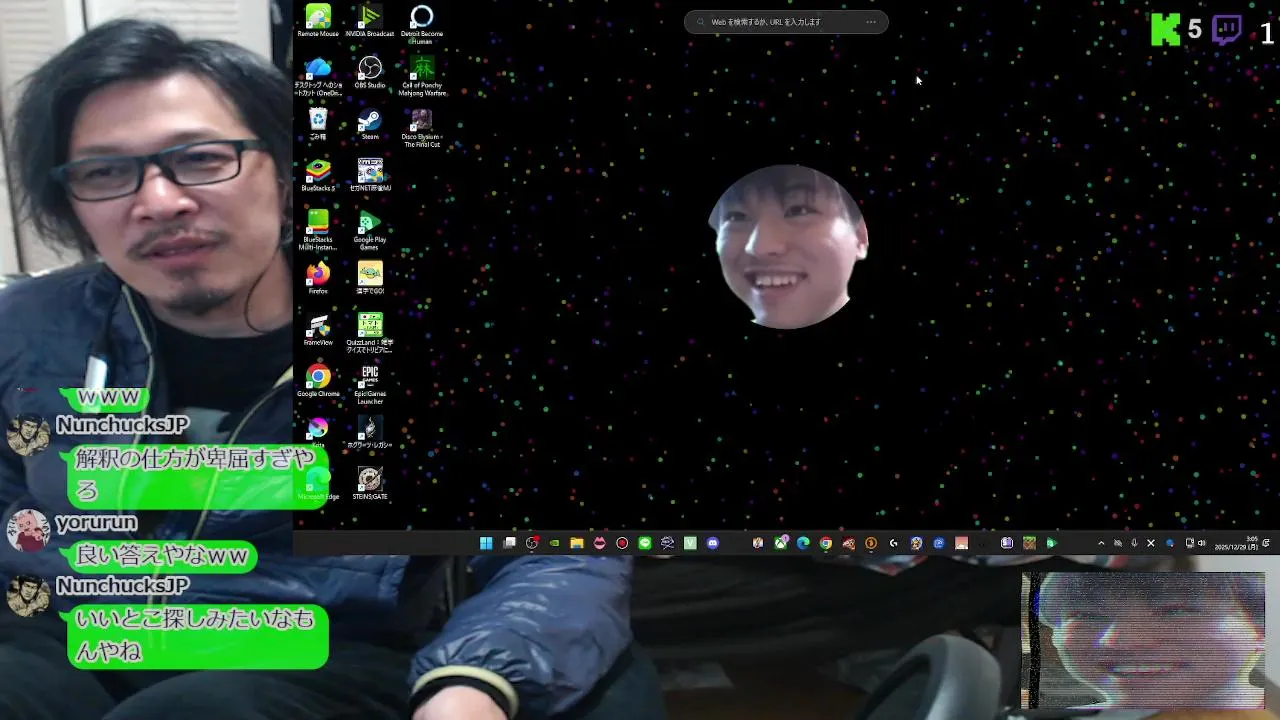Image resolution: width=1280 pixels, height=720 pixels.
Task: Select the 漢字でGO! desktop icon
Action: 370,278
